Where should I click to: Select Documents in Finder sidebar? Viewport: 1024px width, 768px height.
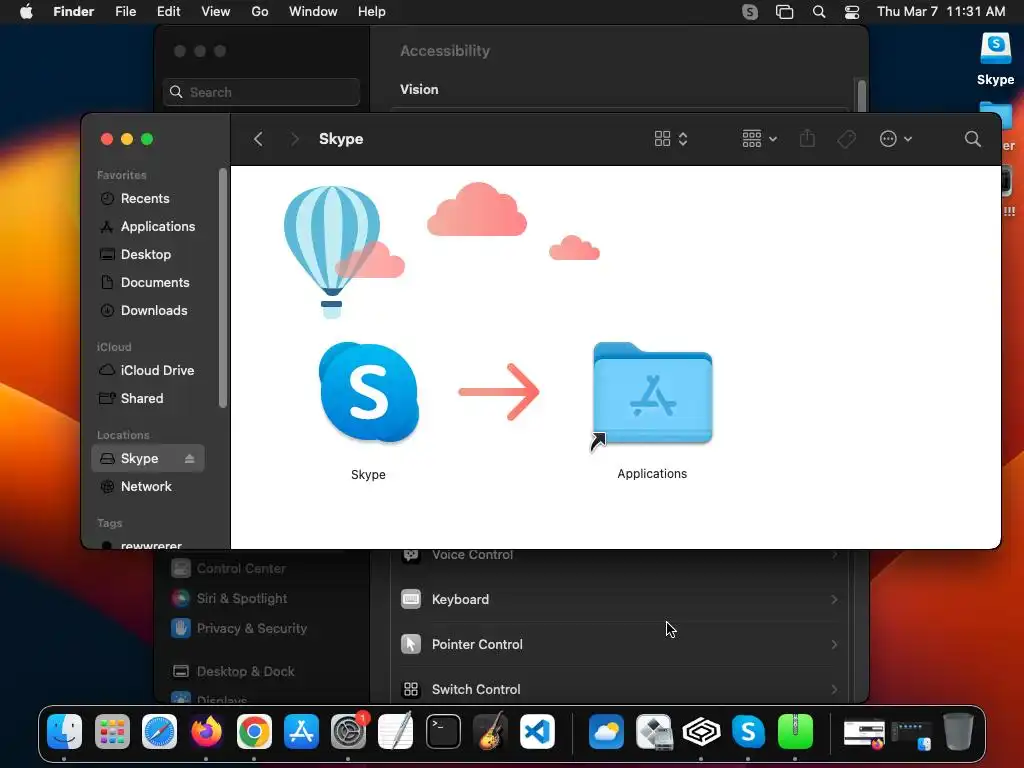(x=148, y=283)
